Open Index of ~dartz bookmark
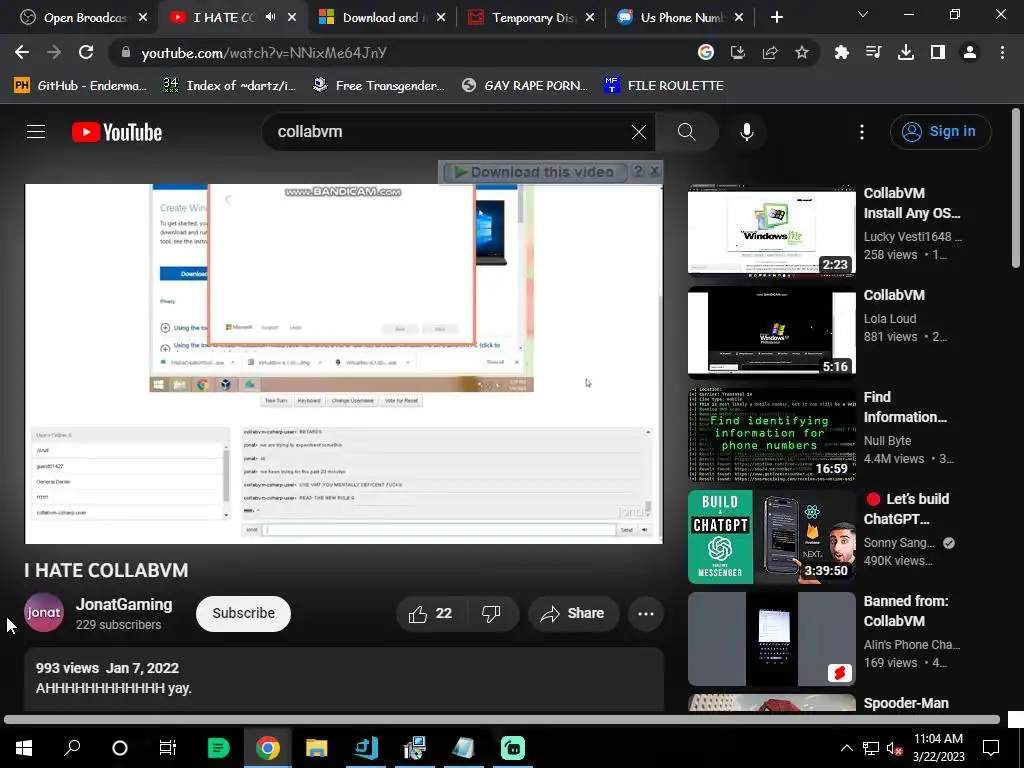Viewport: 1024px width, 768px height. (230, 86)
